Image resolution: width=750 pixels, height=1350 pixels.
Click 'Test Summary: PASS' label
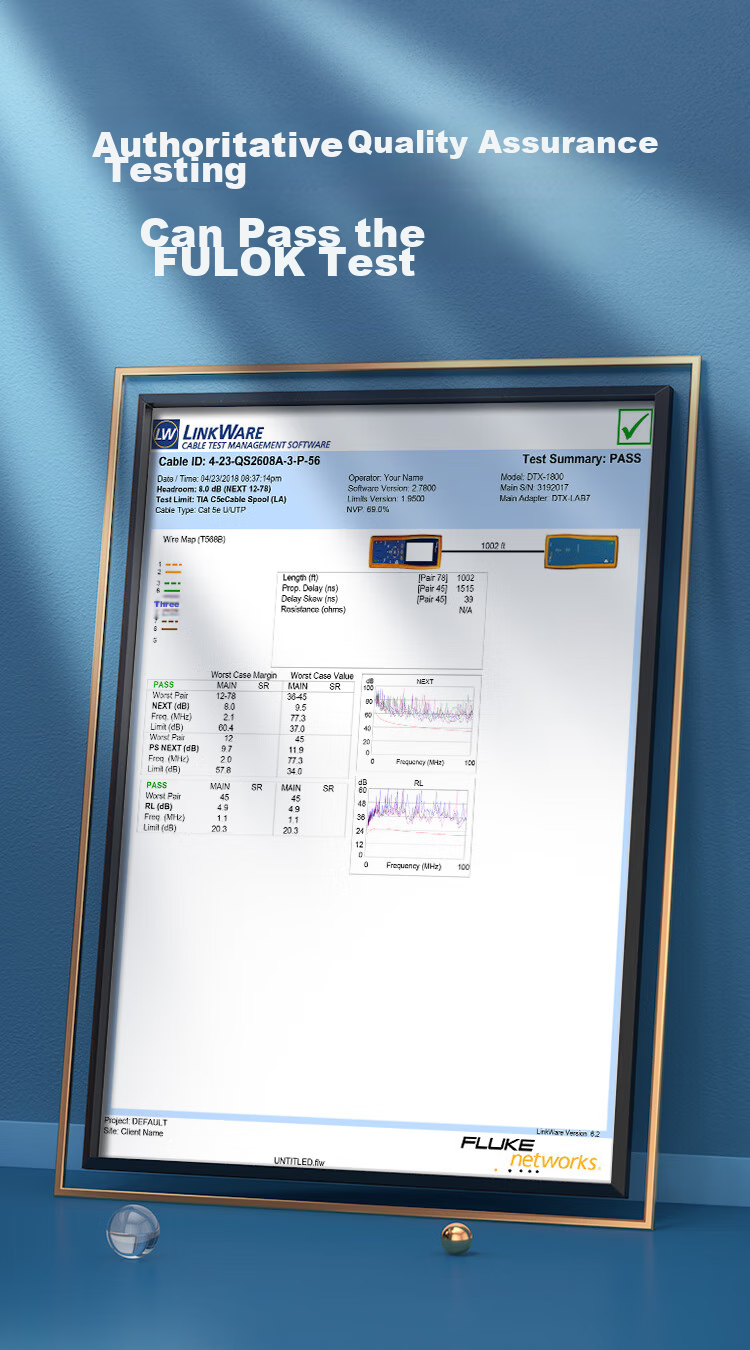tap(582, 459)
